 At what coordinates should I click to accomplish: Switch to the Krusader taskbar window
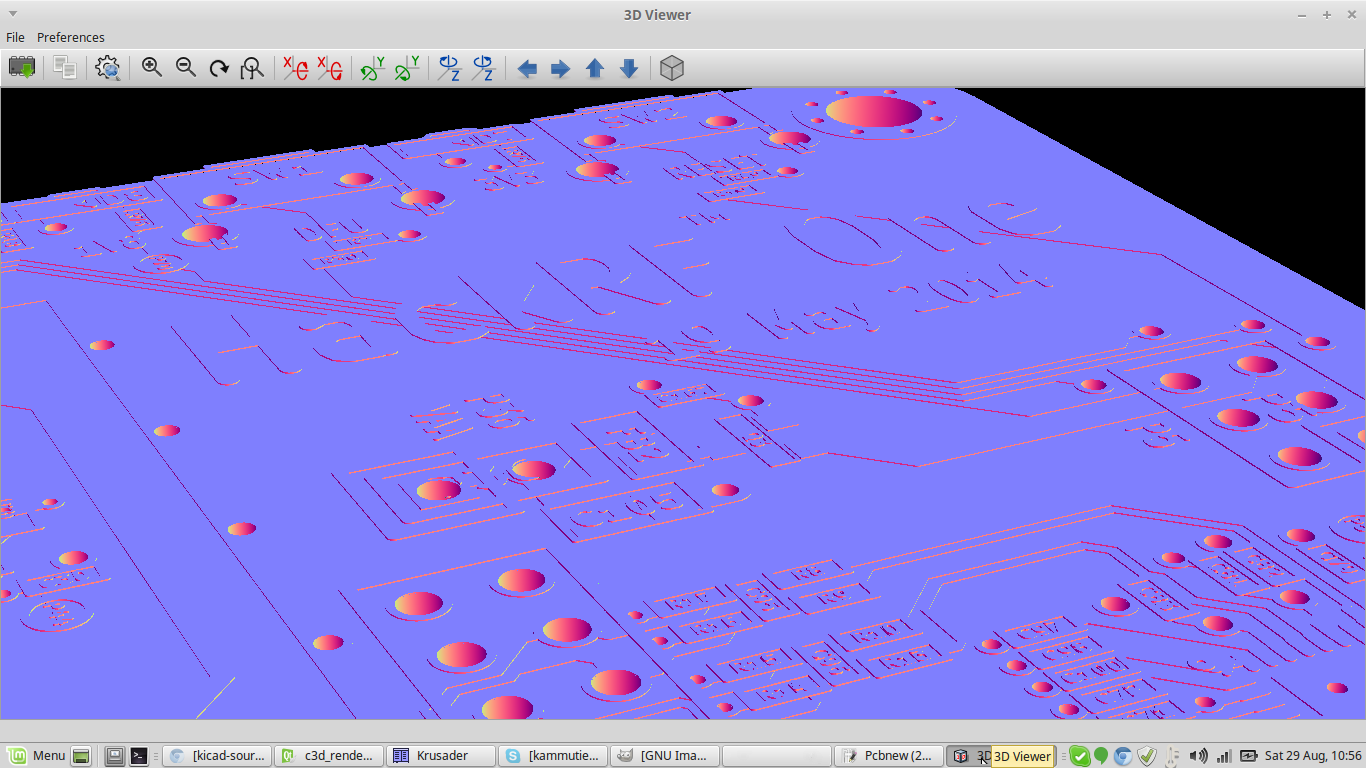[x=442, y=756]
